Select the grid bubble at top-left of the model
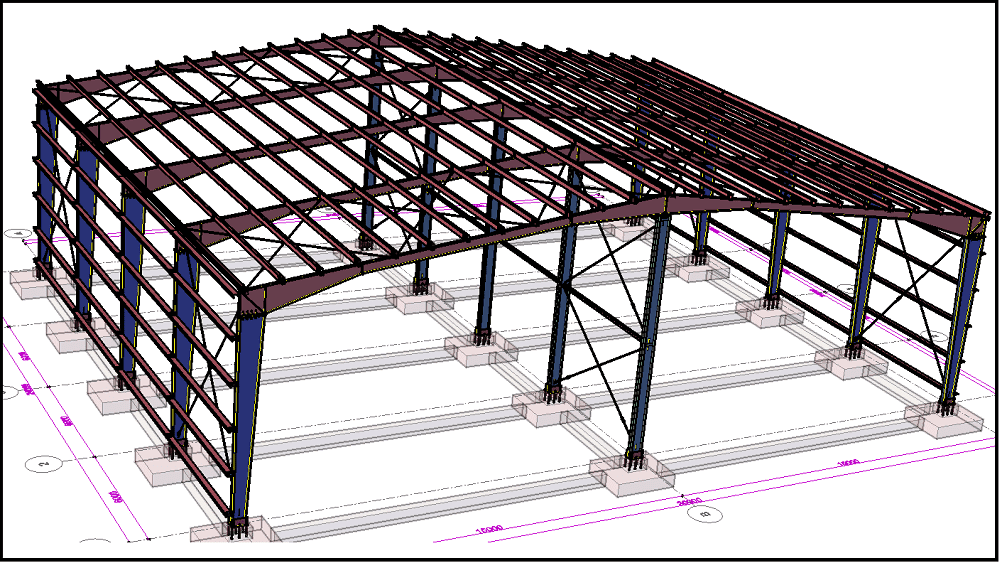The width and height of the screenshot is (1002, 563). coord(17,234)
